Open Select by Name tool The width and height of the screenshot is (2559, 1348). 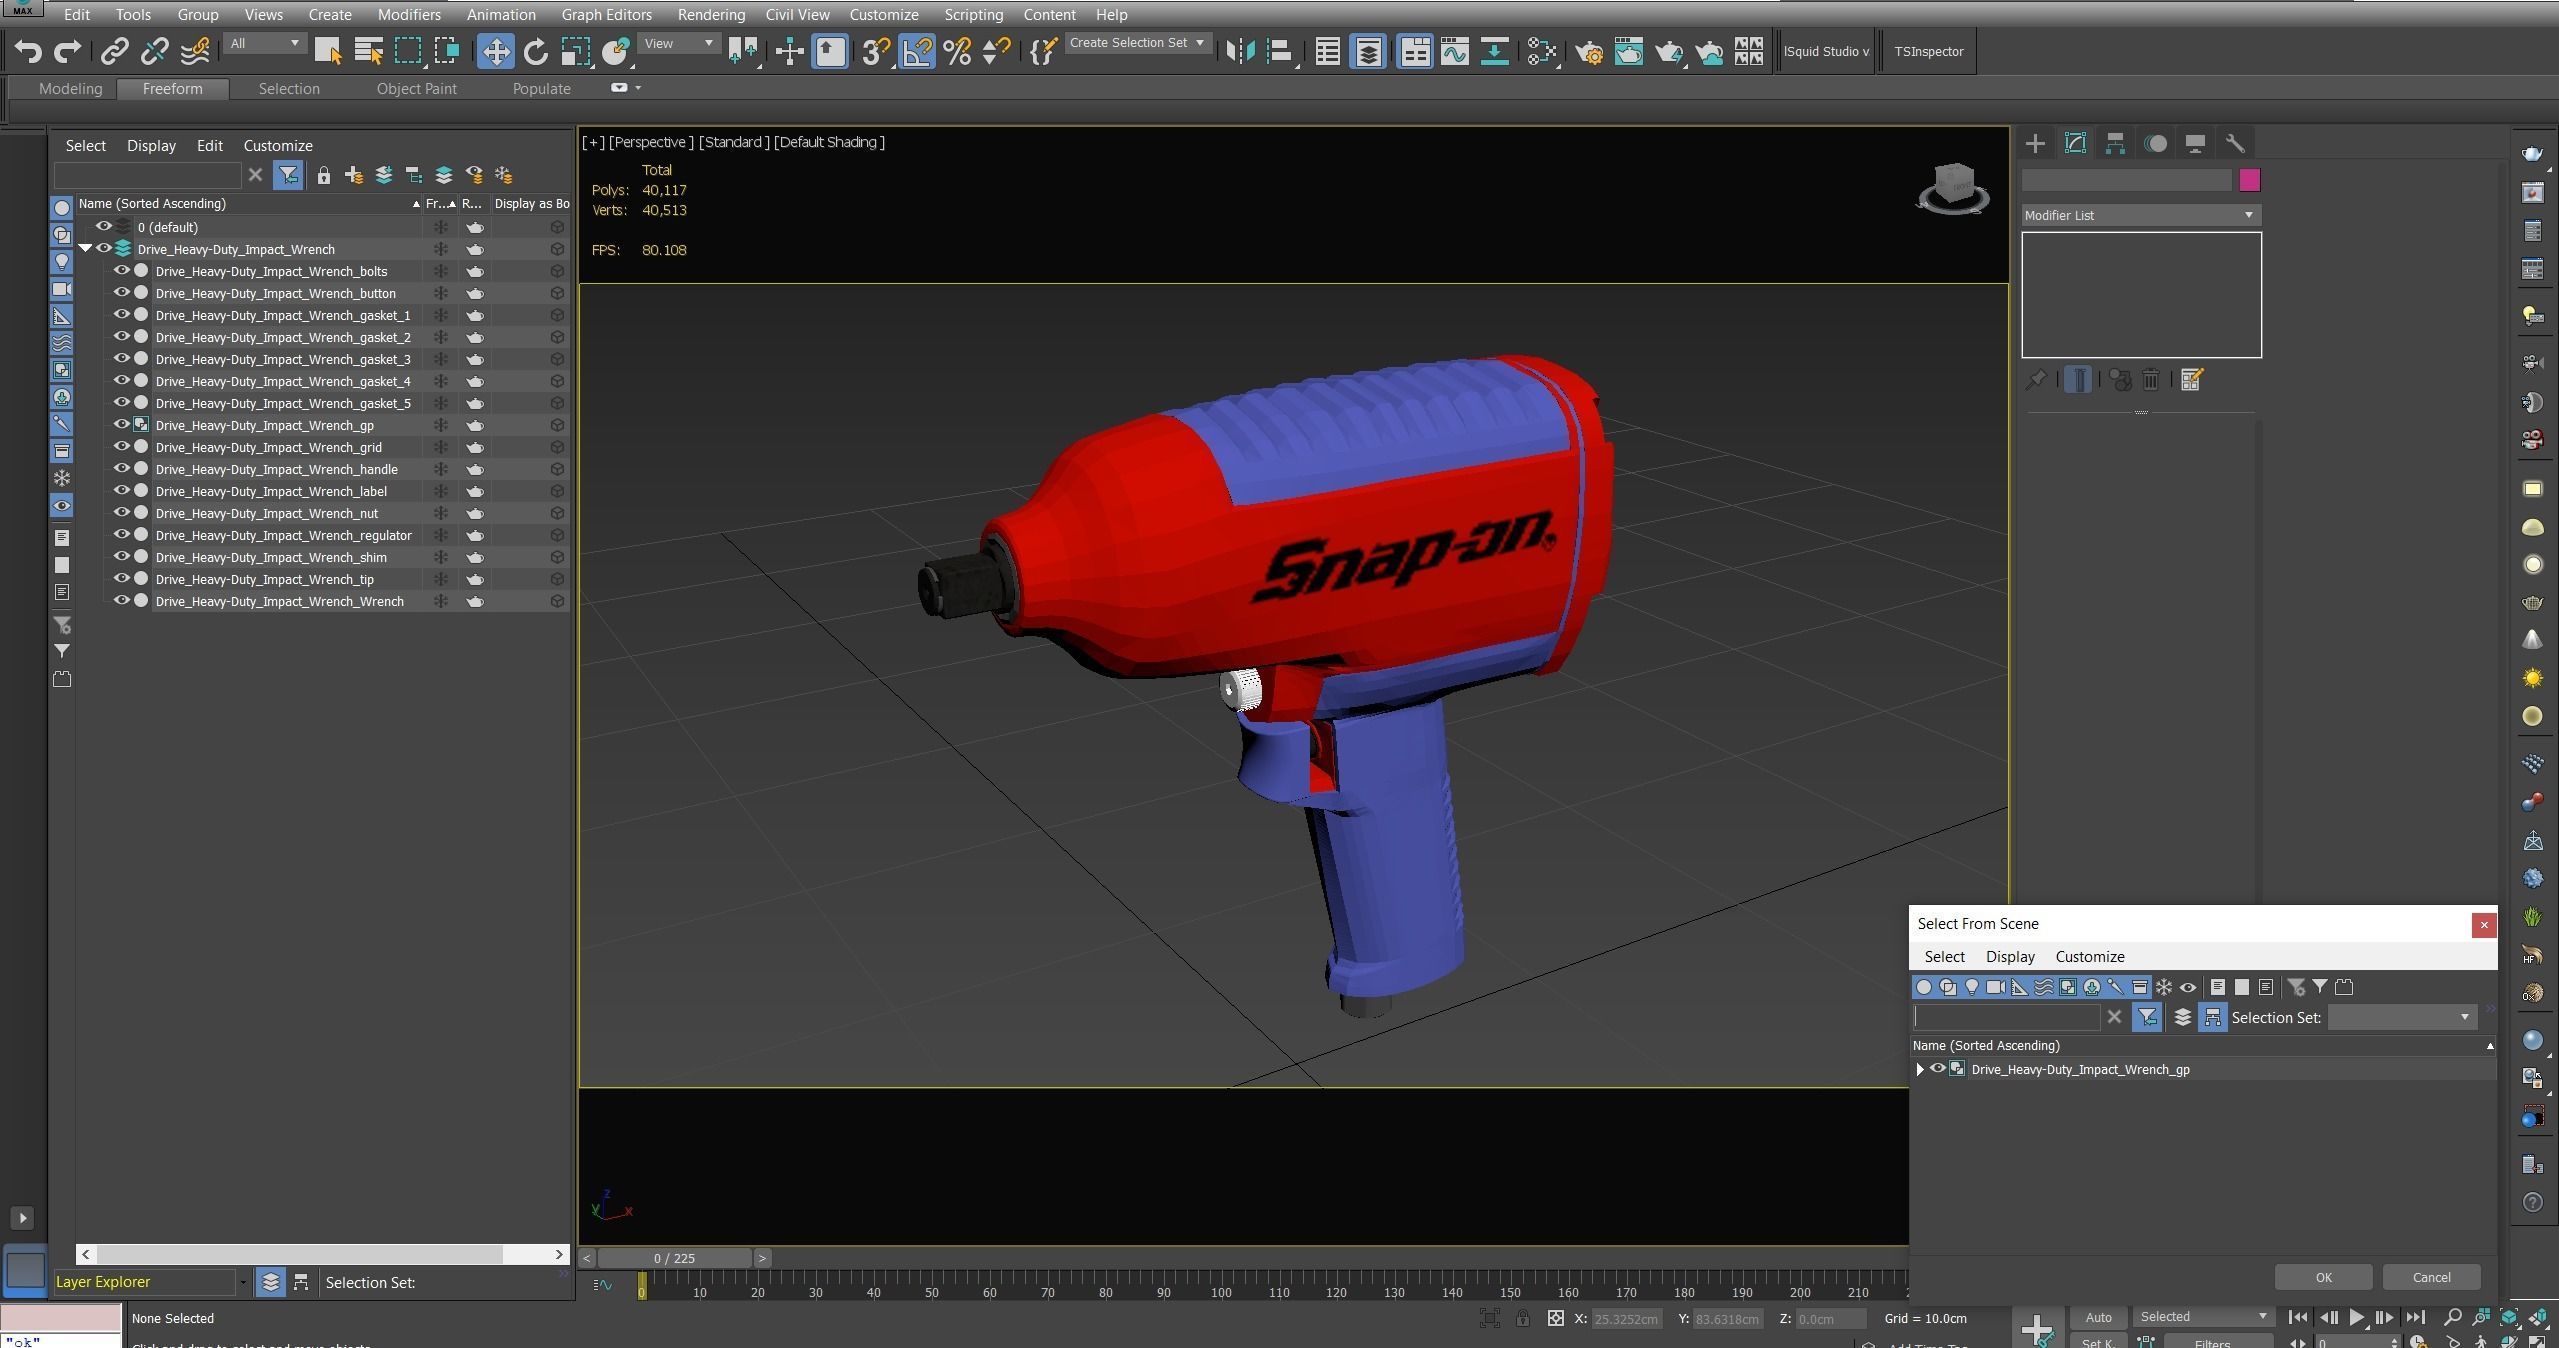[368, 51]
